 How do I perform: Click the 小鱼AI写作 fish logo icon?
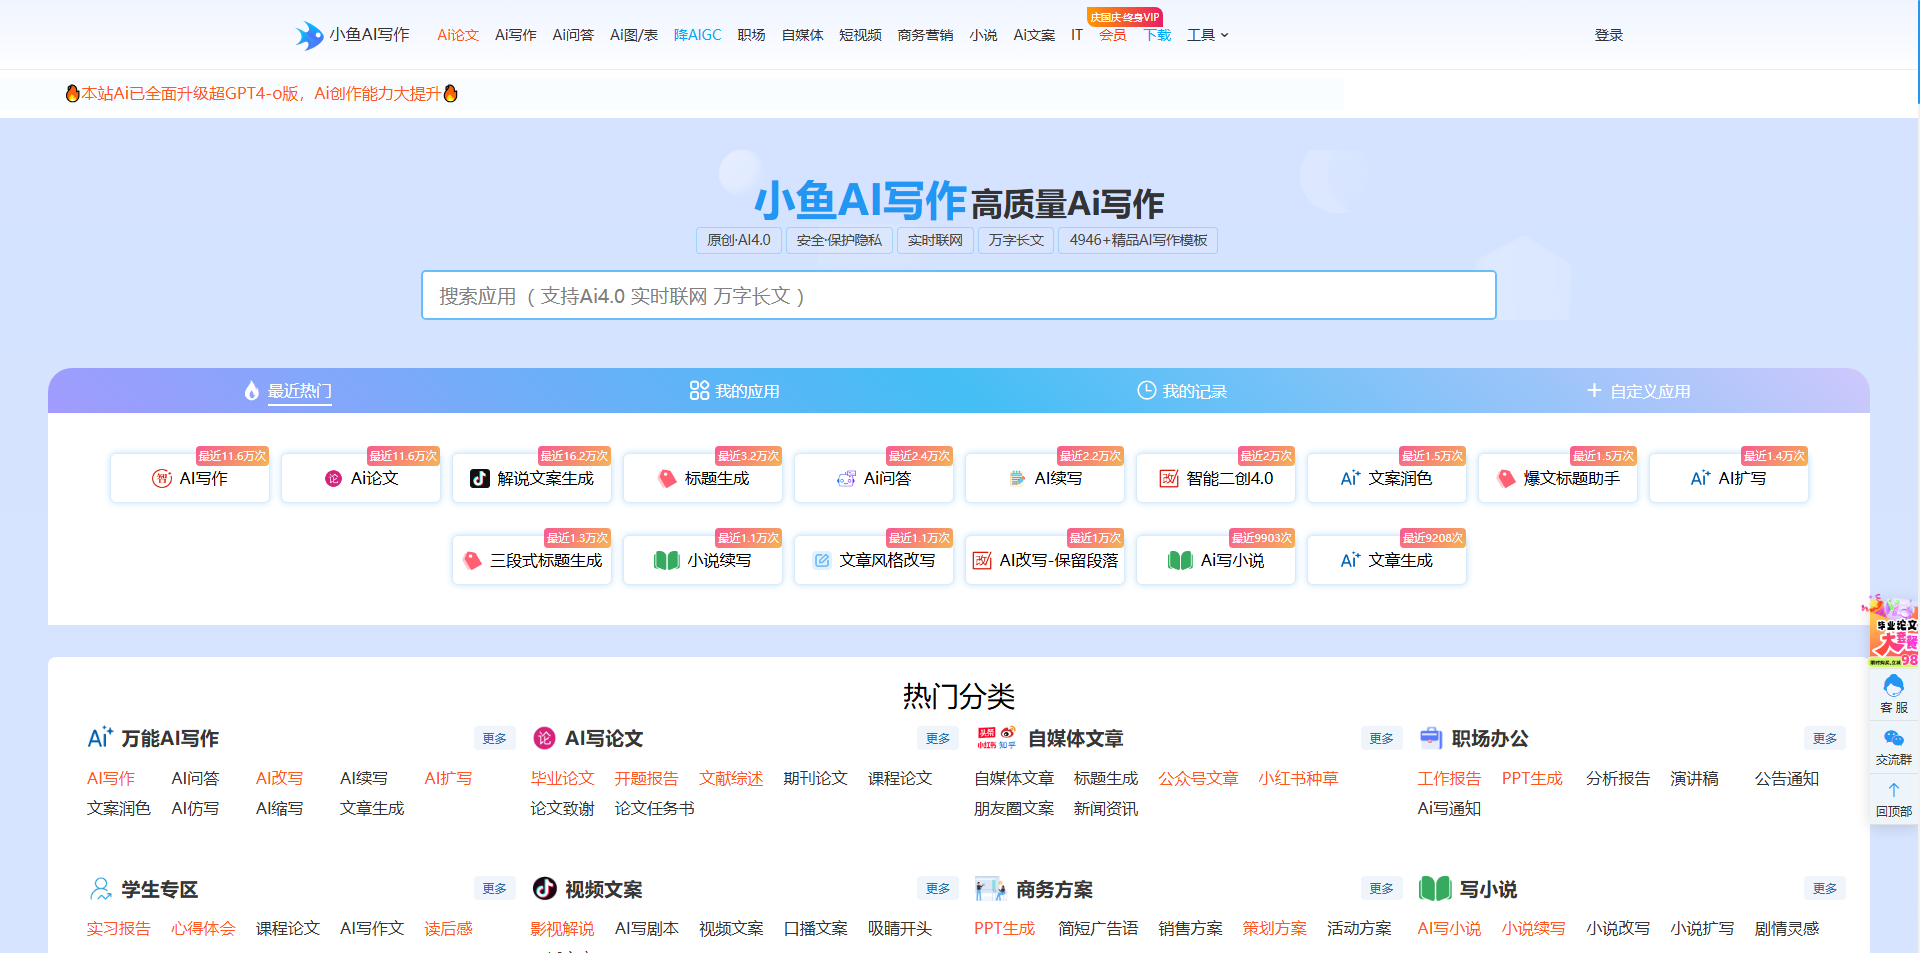pyautogui.click(x=309, y=36)
